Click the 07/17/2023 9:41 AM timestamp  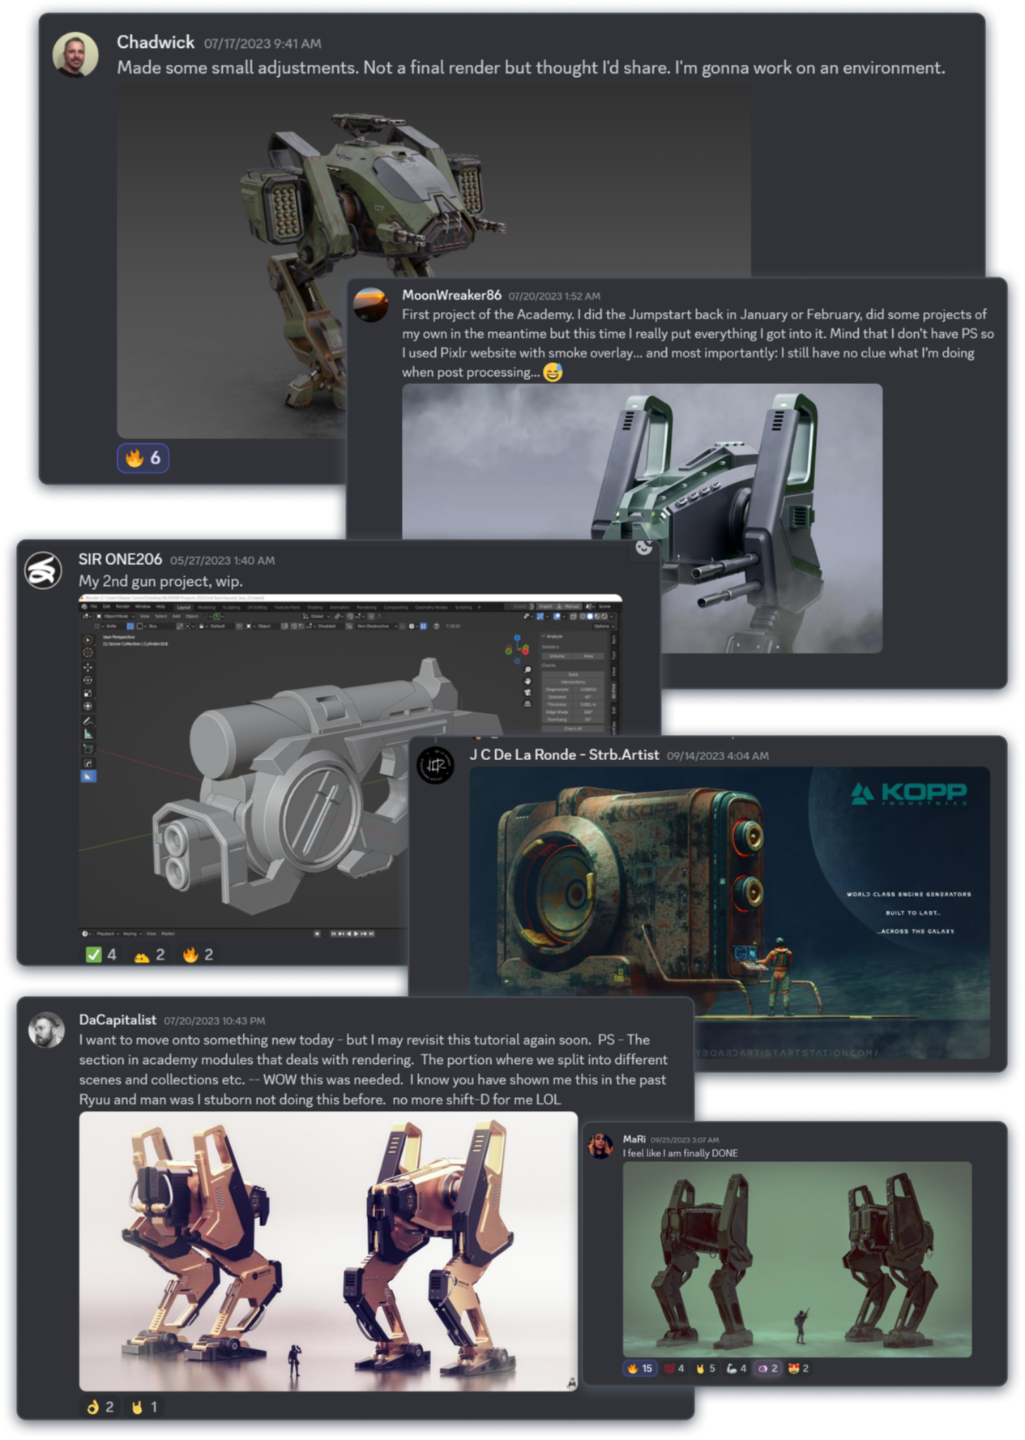pyautogui.click(x=263, y=43)
